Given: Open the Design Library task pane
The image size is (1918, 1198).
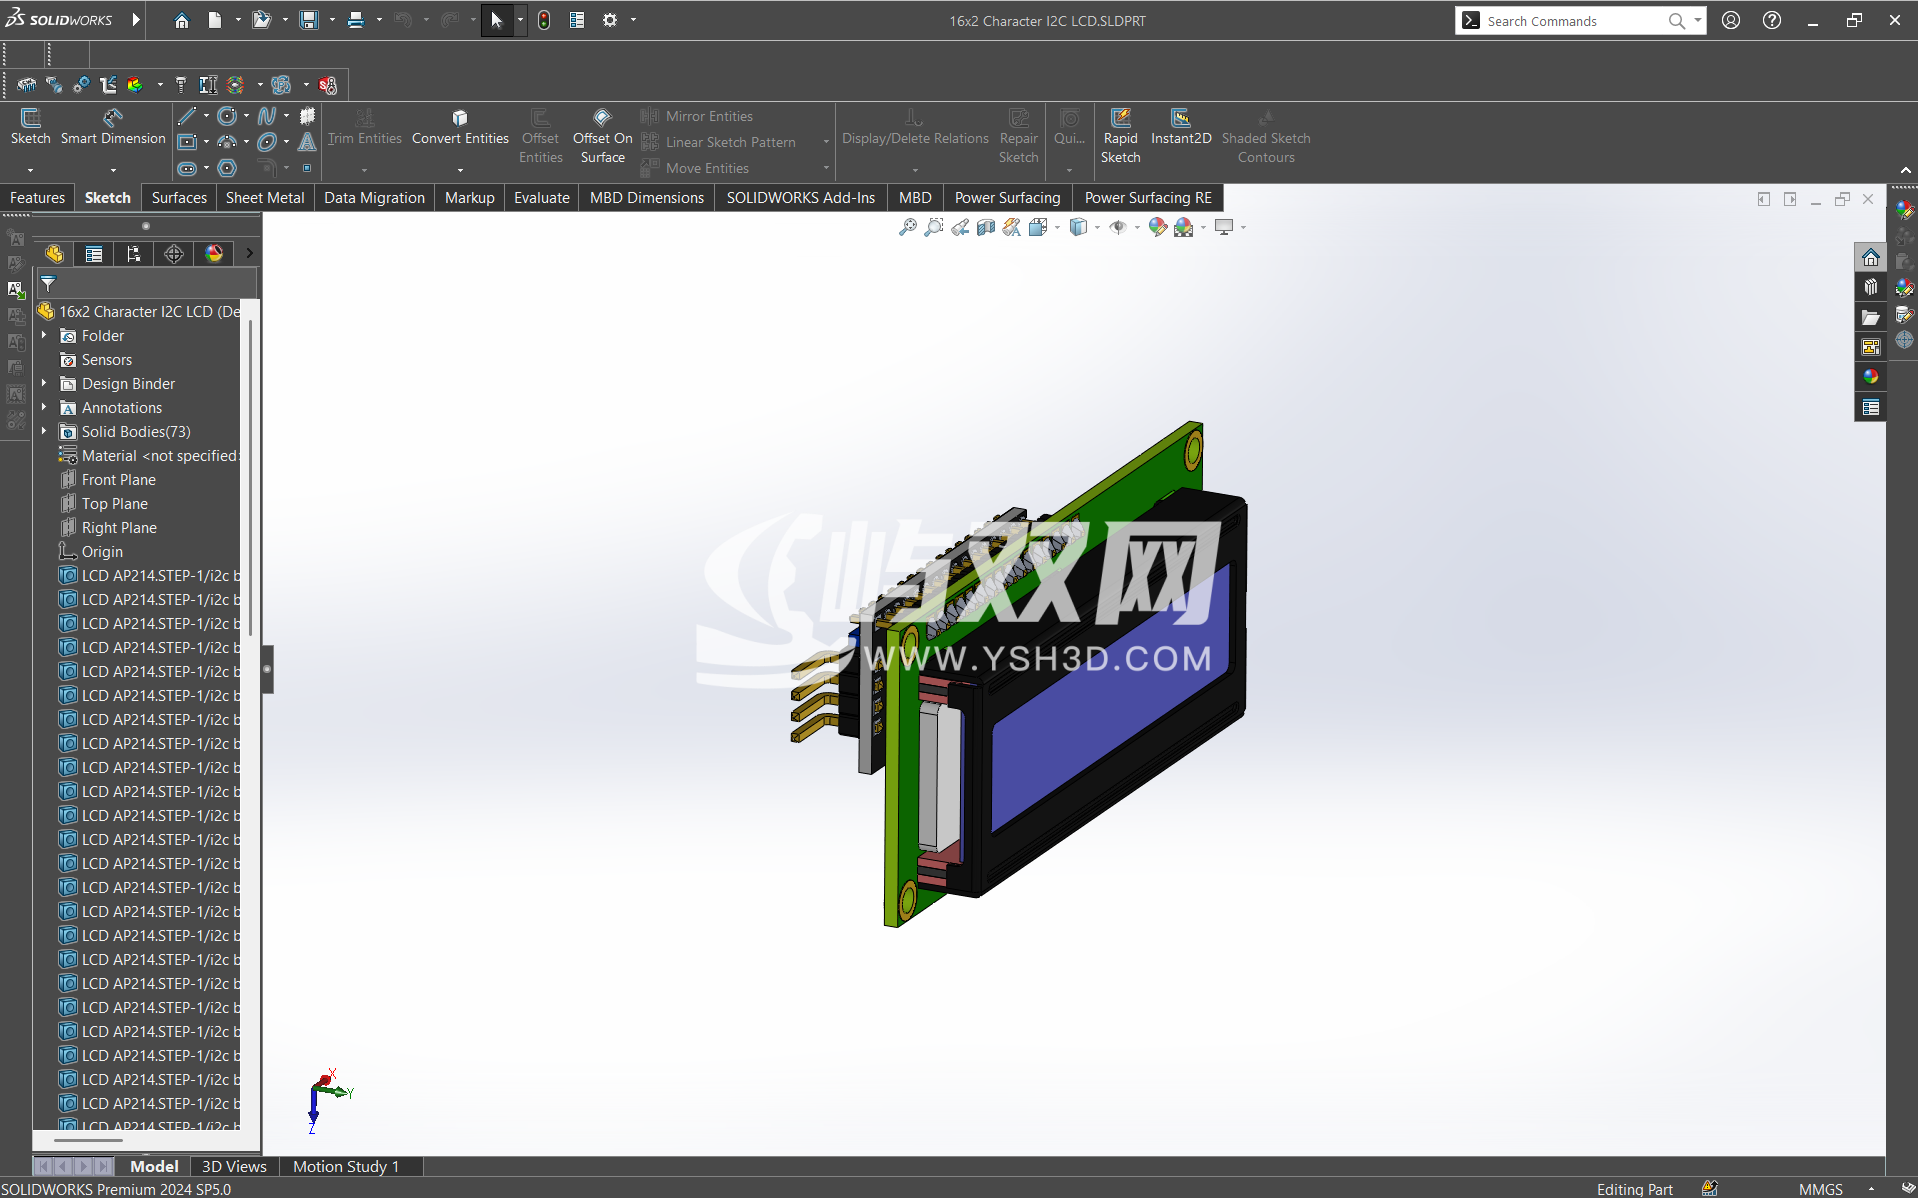Looking at the screenshot, I should pos(1871,287).
